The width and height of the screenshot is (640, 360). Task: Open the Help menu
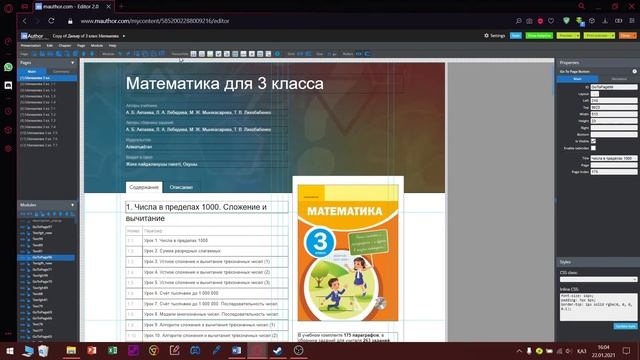113,46
